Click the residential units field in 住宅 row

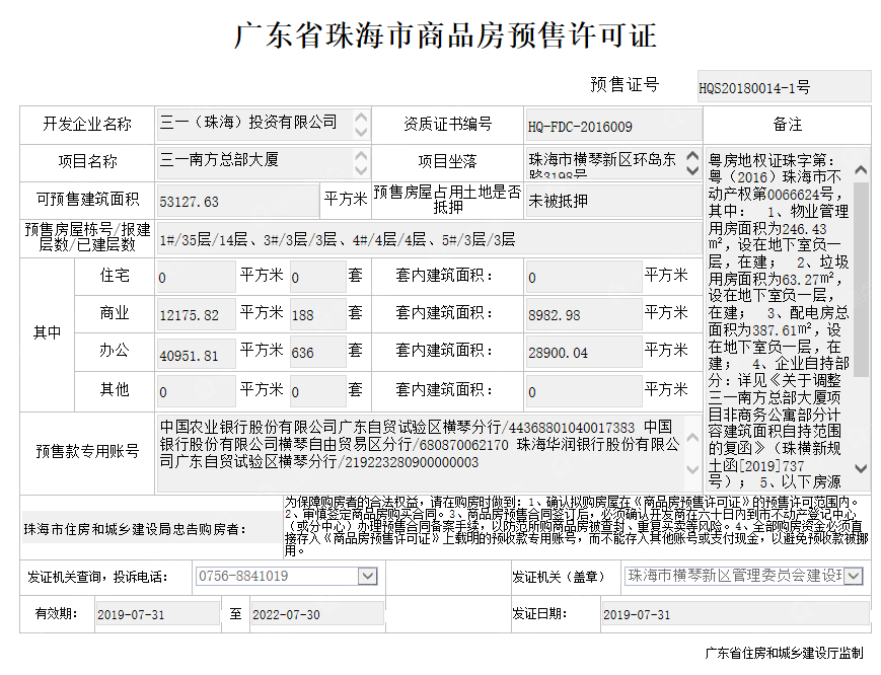(x=317, y=277)
